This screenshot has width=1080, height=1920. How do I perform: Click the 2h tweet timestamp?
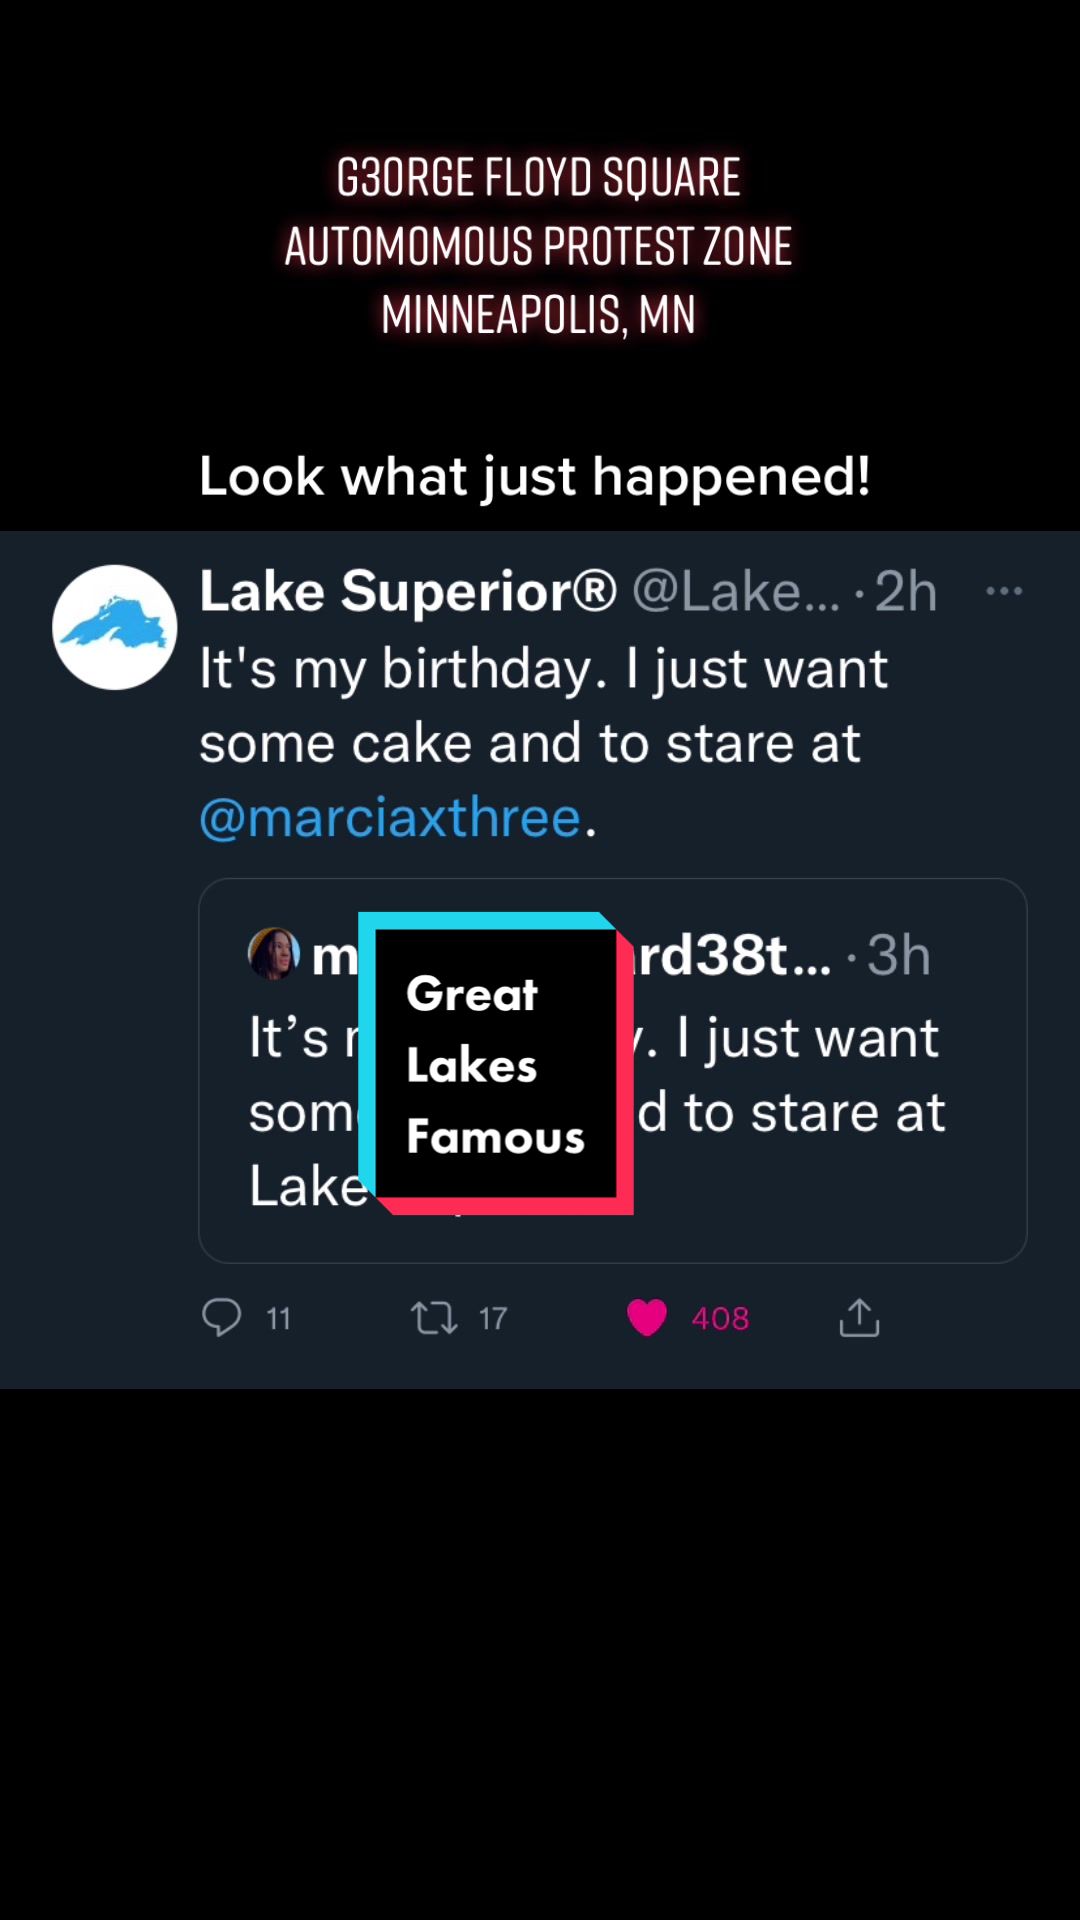906,591
